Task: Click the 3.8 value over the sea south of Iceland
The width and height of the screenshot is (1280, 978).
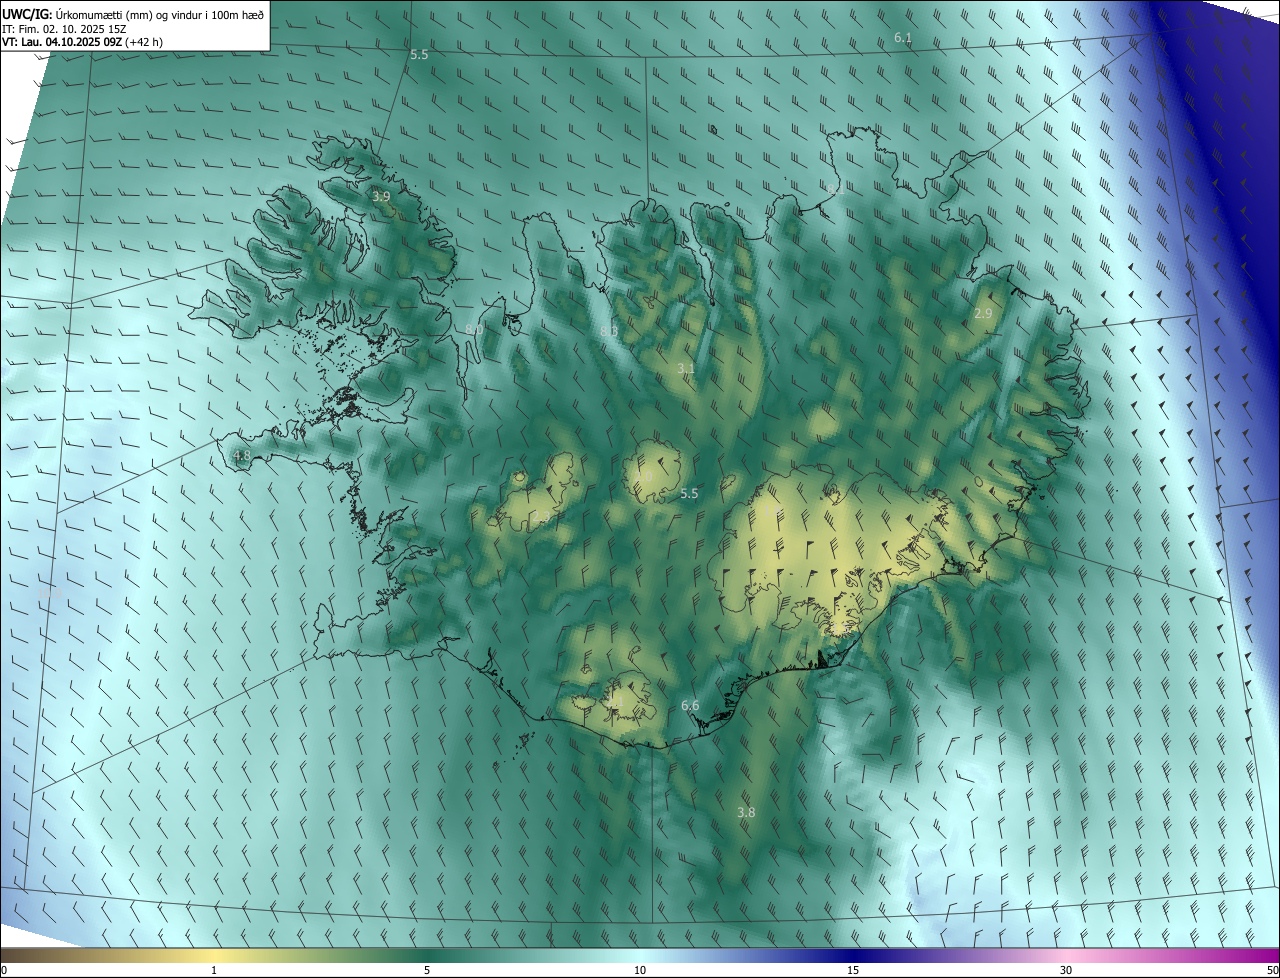Action: pos(746,813)
